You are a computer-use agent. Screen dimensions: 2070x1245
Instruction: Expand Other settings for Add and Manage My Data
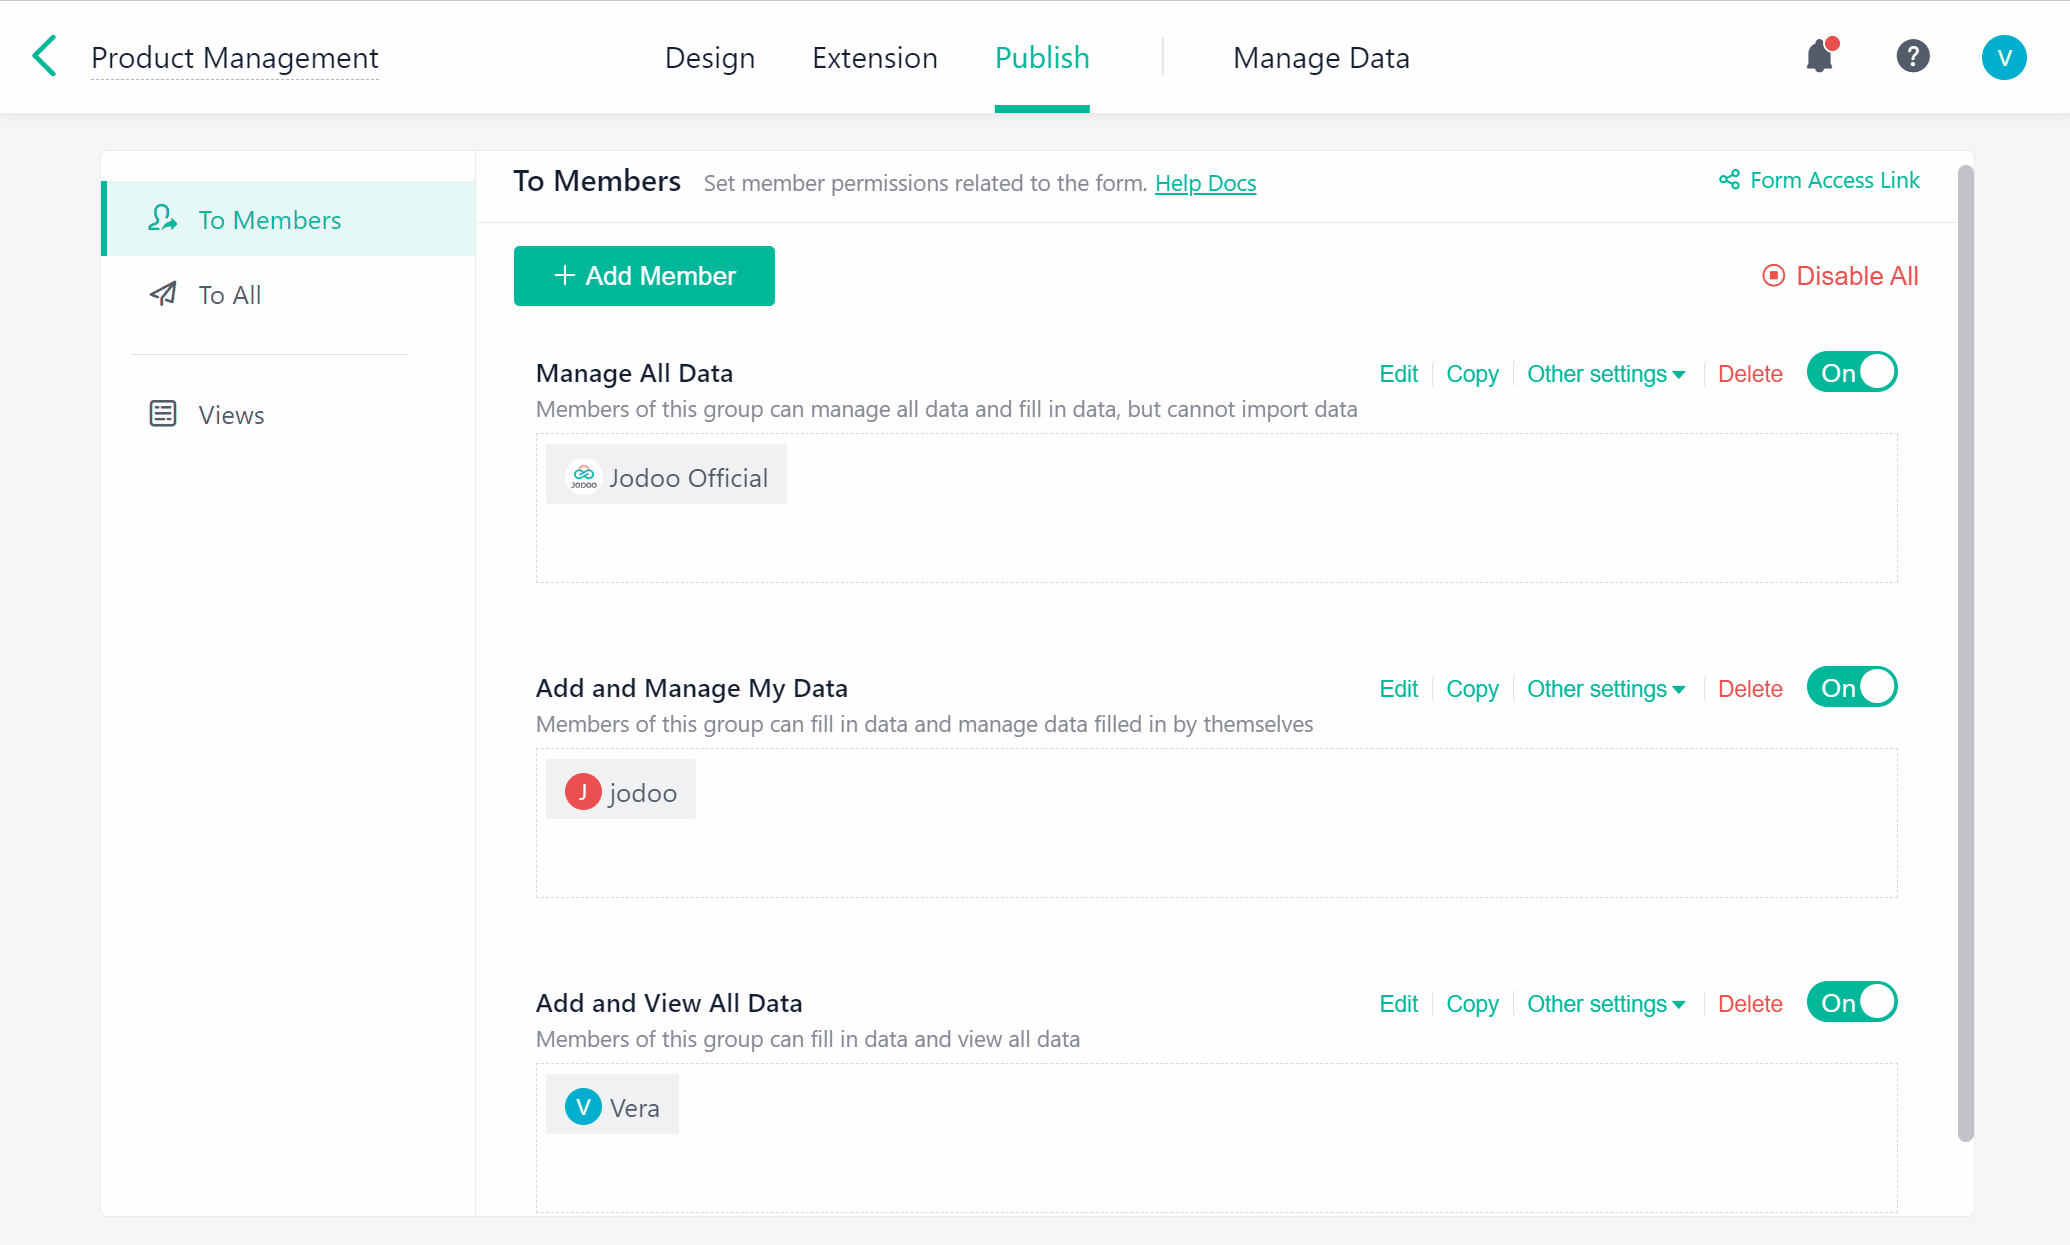[x=1606, y=689]
